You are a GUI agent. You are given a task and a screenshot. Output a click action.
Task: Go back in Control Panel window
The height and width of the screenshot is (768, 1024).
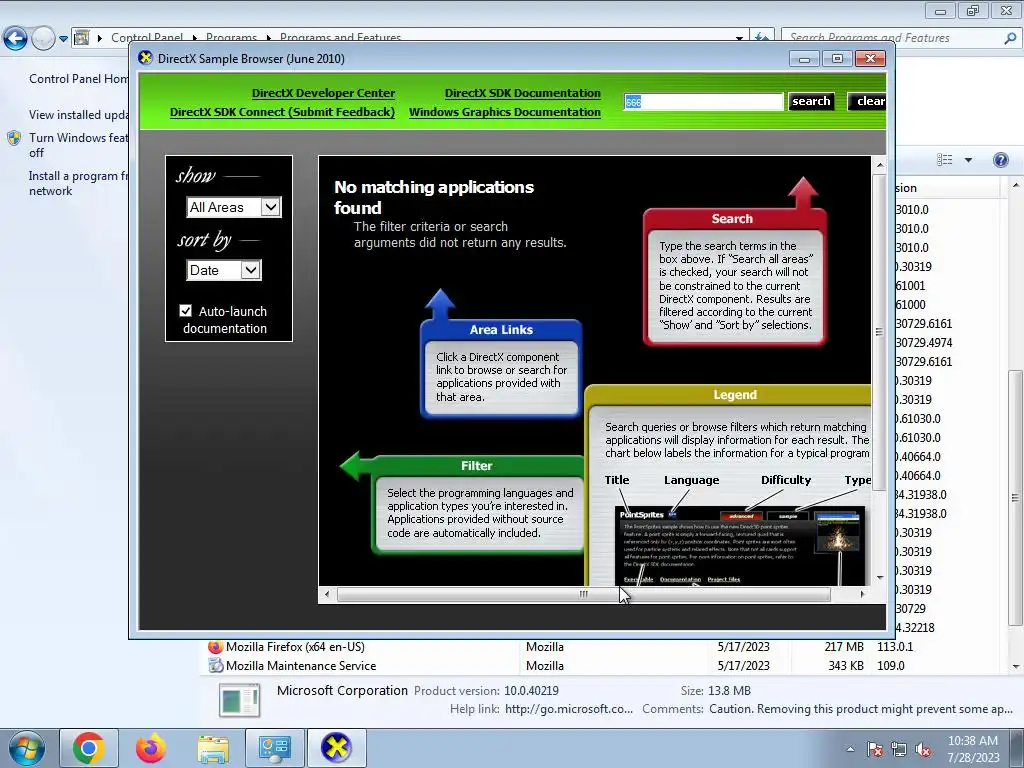[x=16, y=38]
